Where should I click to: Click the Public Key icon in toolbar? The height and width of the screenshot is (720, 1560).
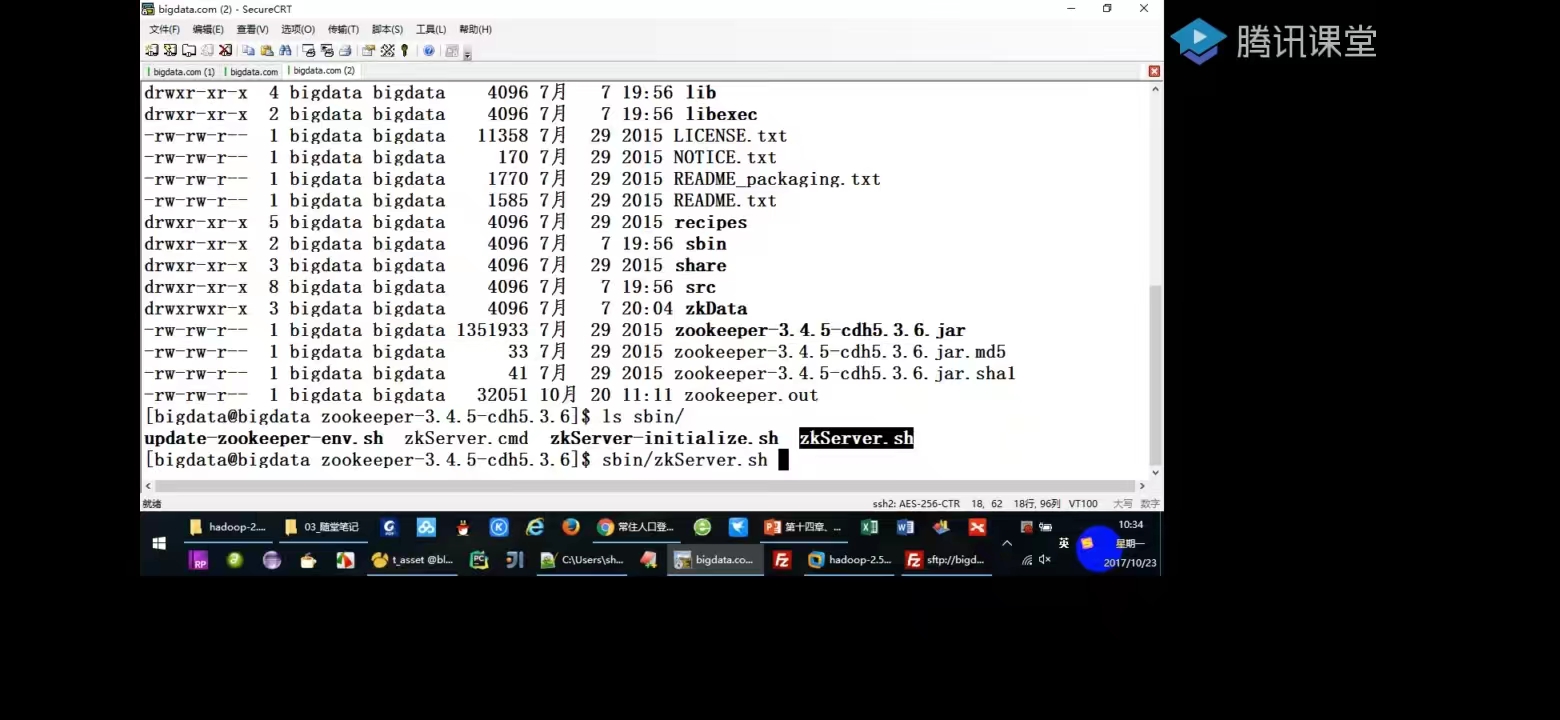tap(404, 50)
